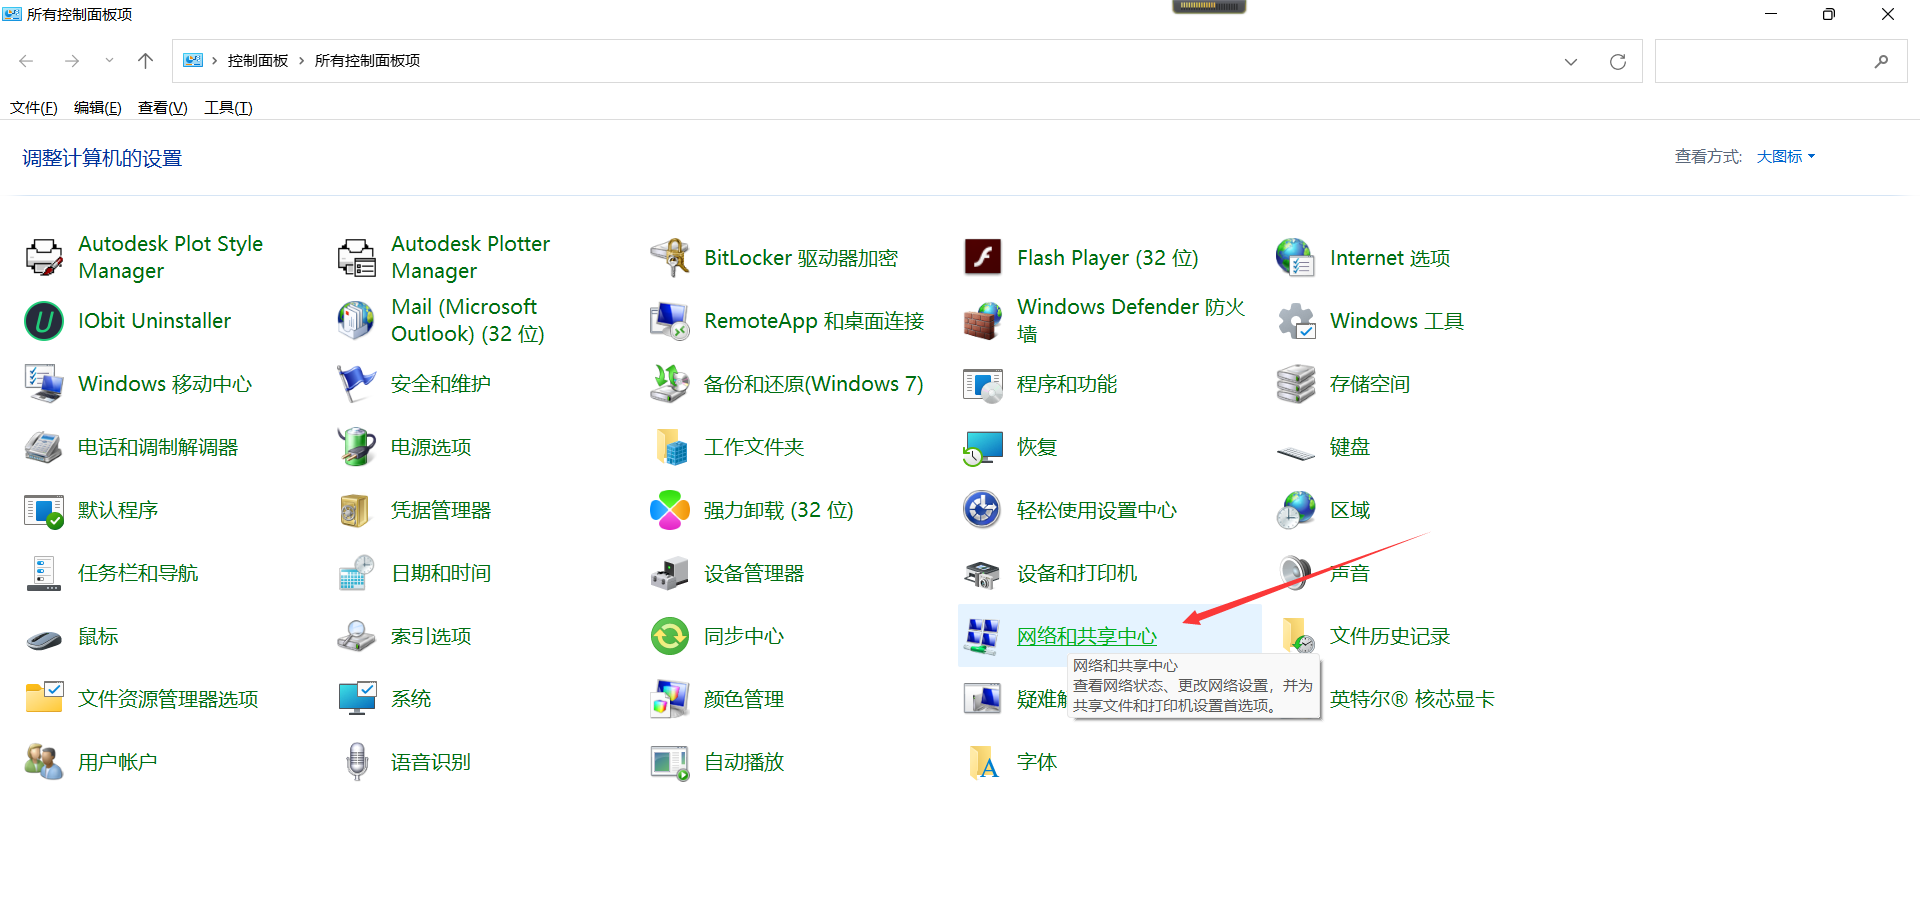Image resolution: width=1920 pixels, height=900 pixels.
Task: Click the 同步中心 green icon
Action: (x=670, y=636)
